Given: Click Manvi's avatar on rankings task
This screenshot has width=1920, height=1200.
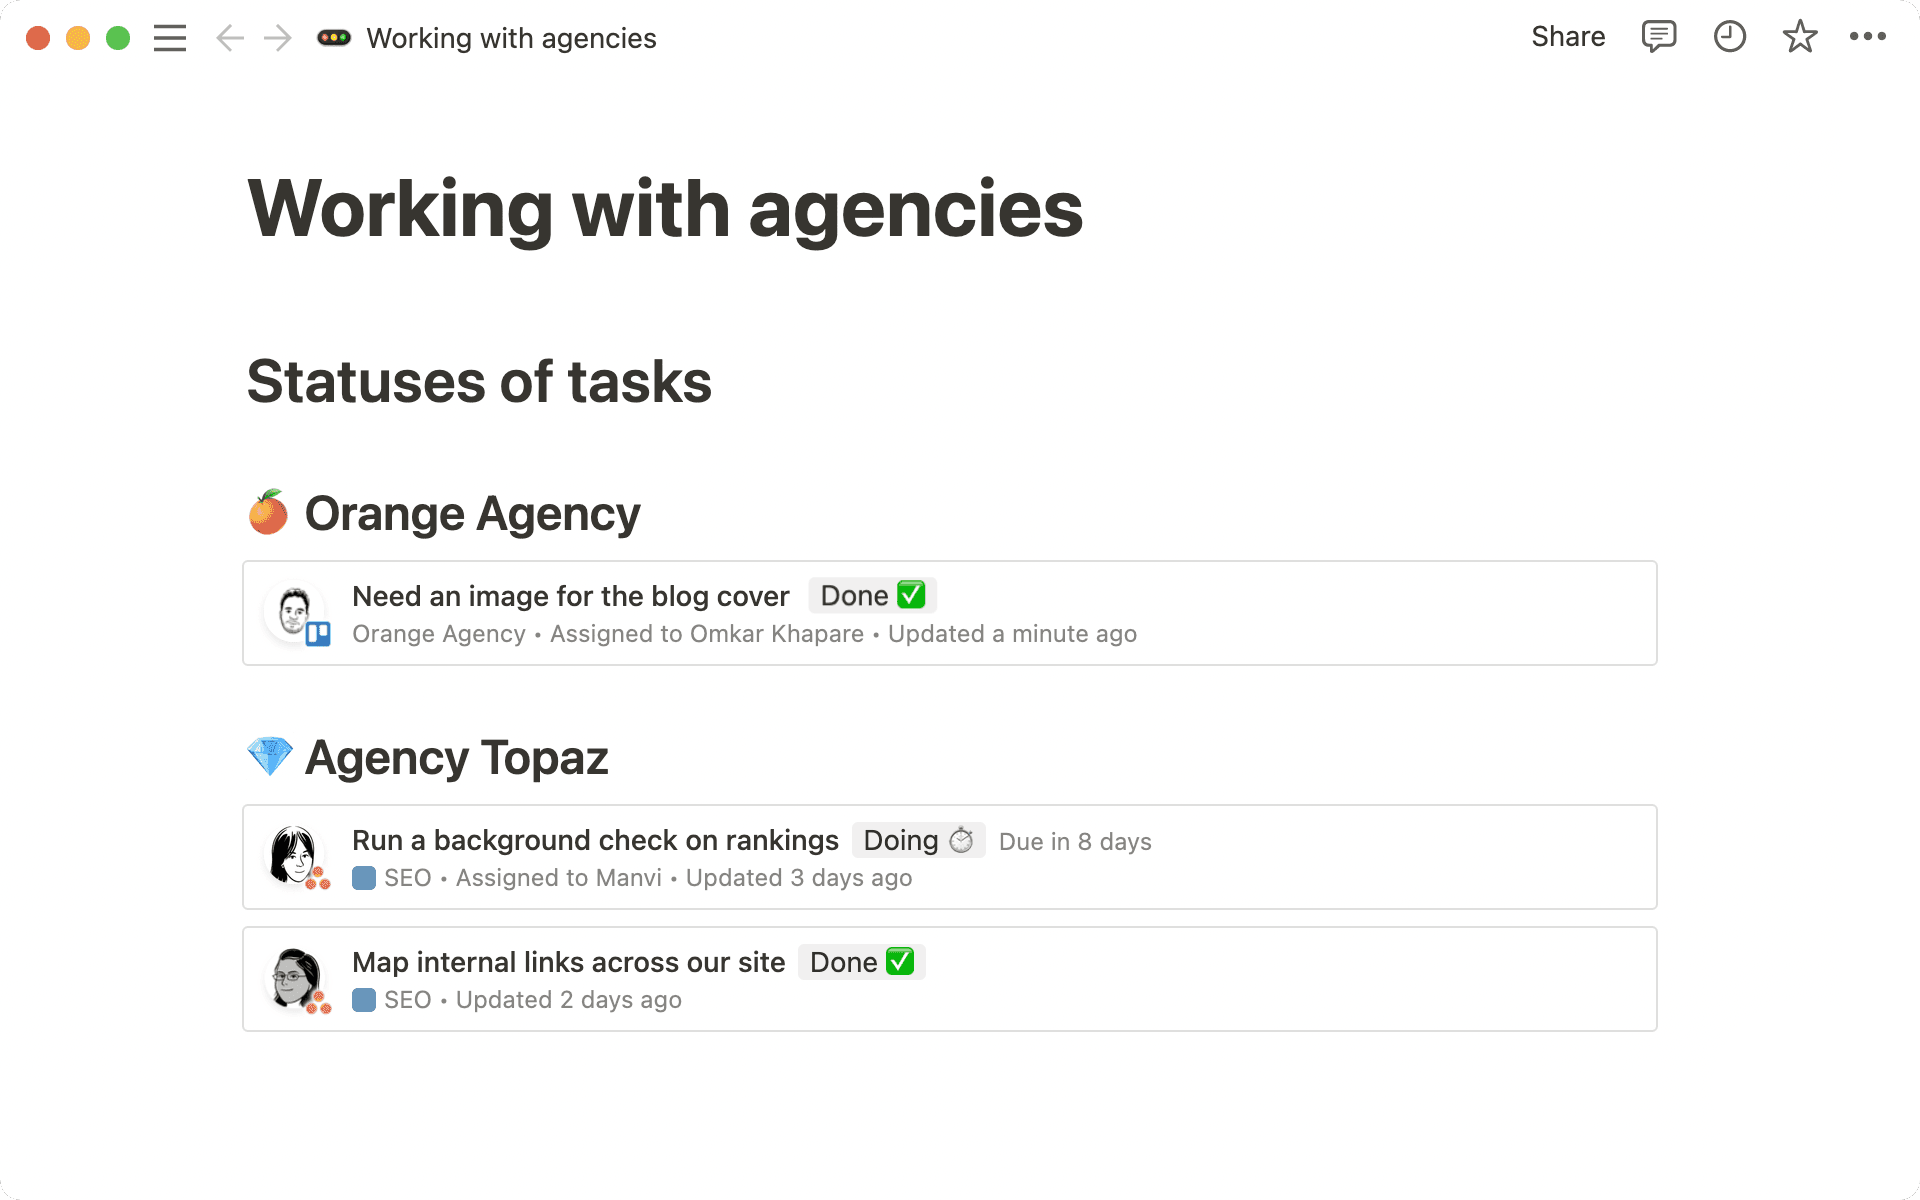Looking at the screenshot, I should pos(294,856).
